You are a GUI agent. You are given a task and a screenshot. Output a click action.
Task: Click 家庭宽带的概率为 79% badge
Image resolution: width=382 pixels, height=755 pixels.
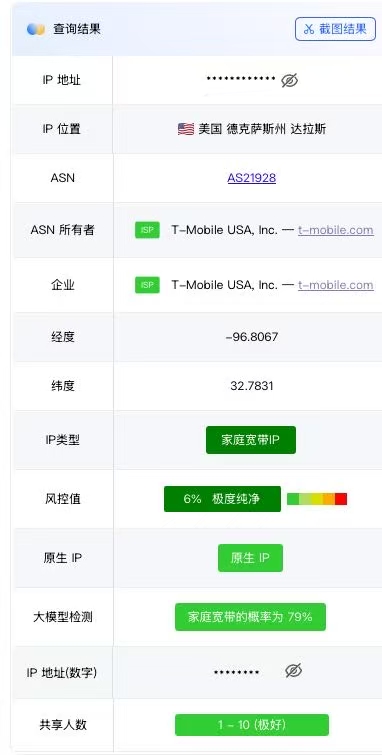point(250,617)
